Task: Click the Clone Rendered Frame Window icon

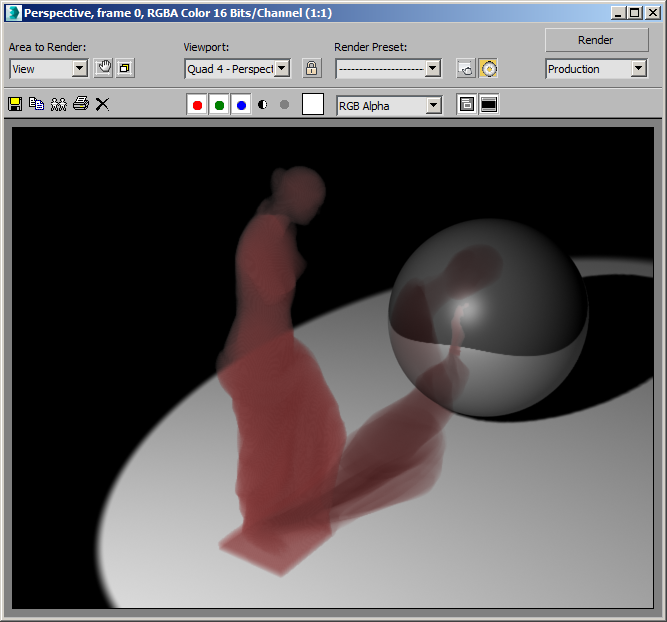Action: point(59,104)
